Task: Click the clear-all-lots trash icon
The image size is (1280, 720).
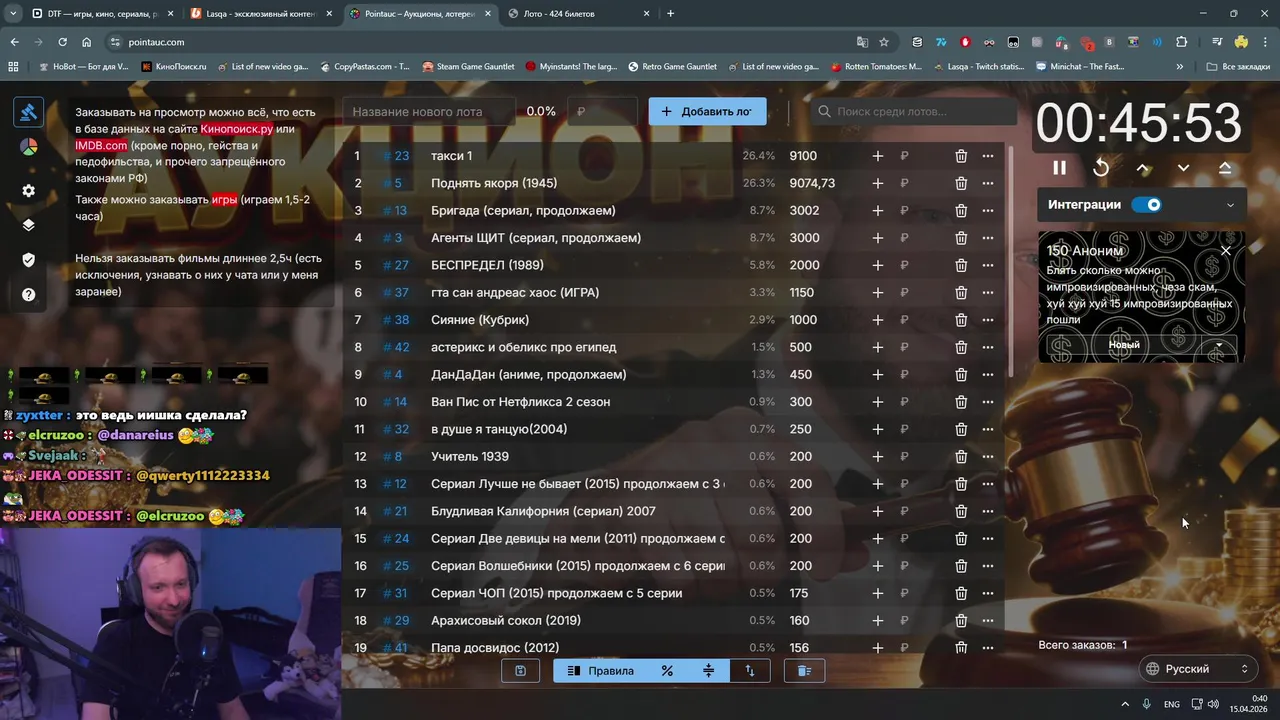Action: coord(804,671)
